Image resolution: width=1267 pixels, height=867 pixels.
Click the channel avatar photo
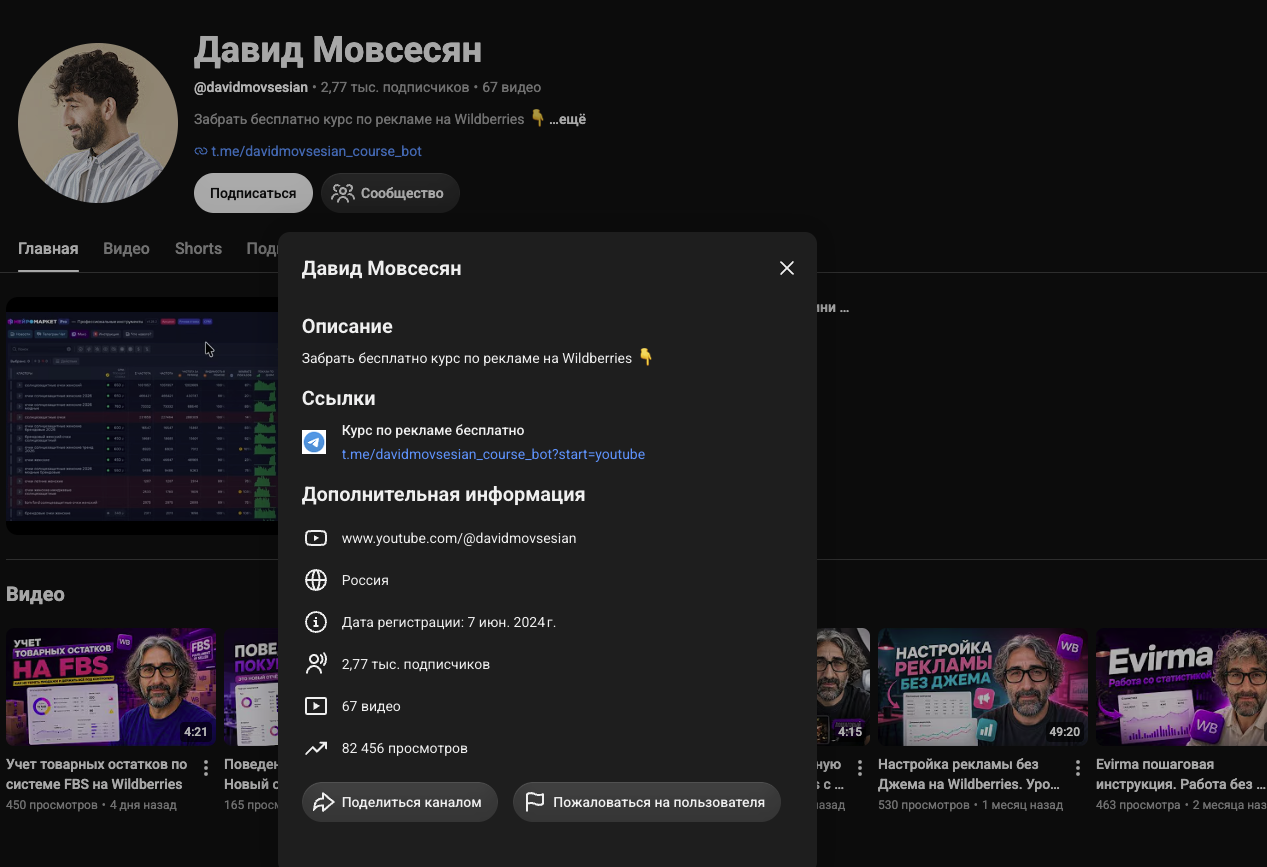coord(98,123)
